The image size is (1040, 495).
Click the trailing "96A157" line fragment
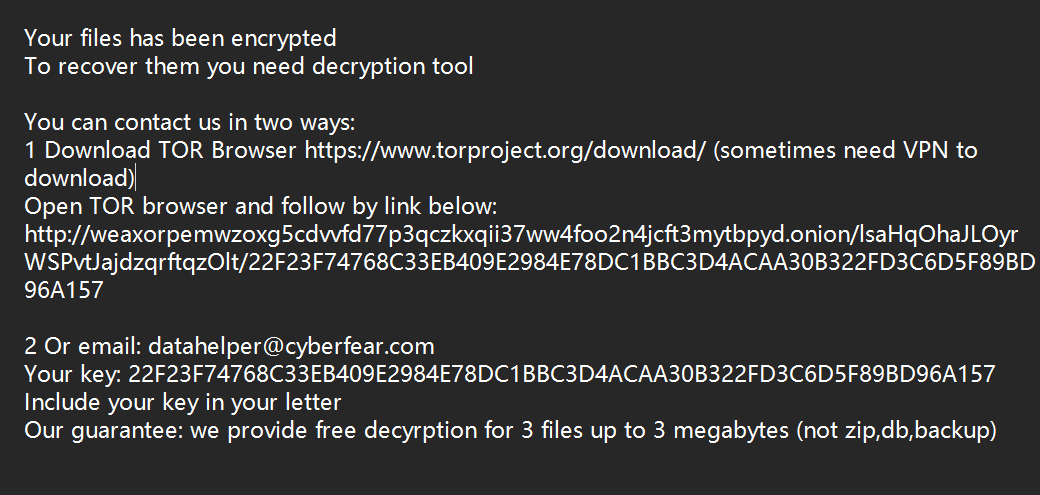click(64, 291)
